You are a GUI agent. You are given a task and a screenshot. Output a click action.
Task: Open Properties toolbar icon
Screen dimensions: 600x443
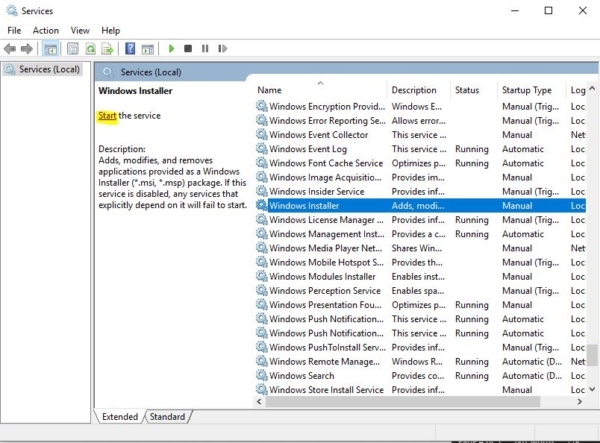(x=72, y=49)
